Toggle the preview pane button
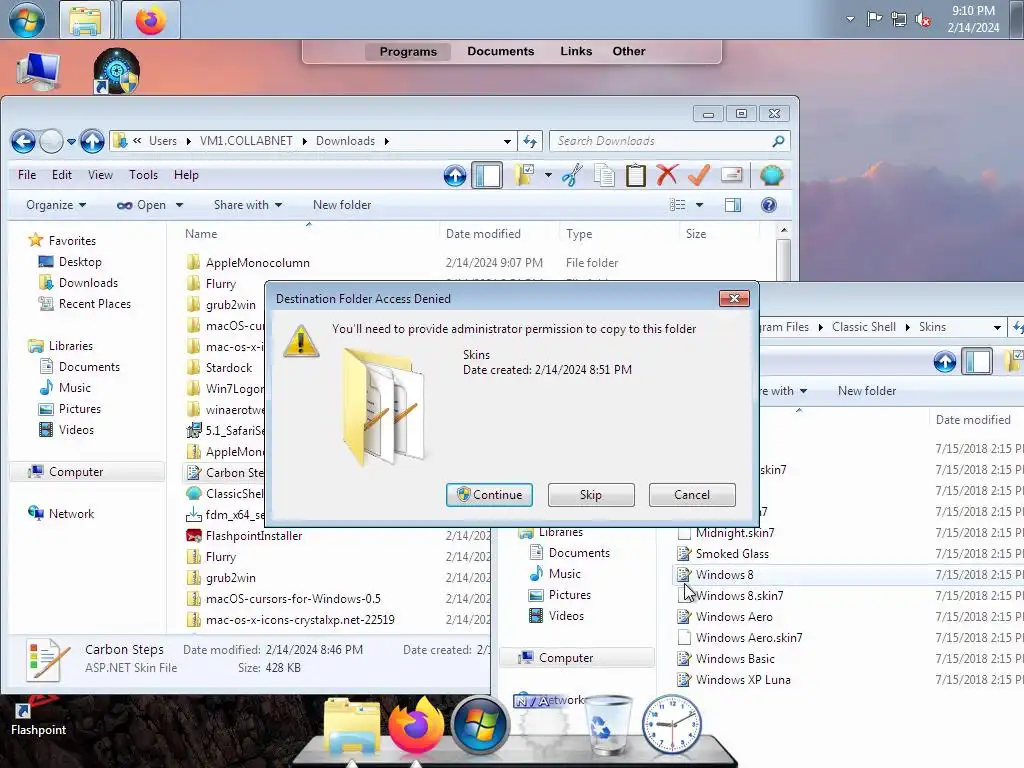Image resolution: width=1024 pixels, height=768 pixels. (x=733, y=205)
